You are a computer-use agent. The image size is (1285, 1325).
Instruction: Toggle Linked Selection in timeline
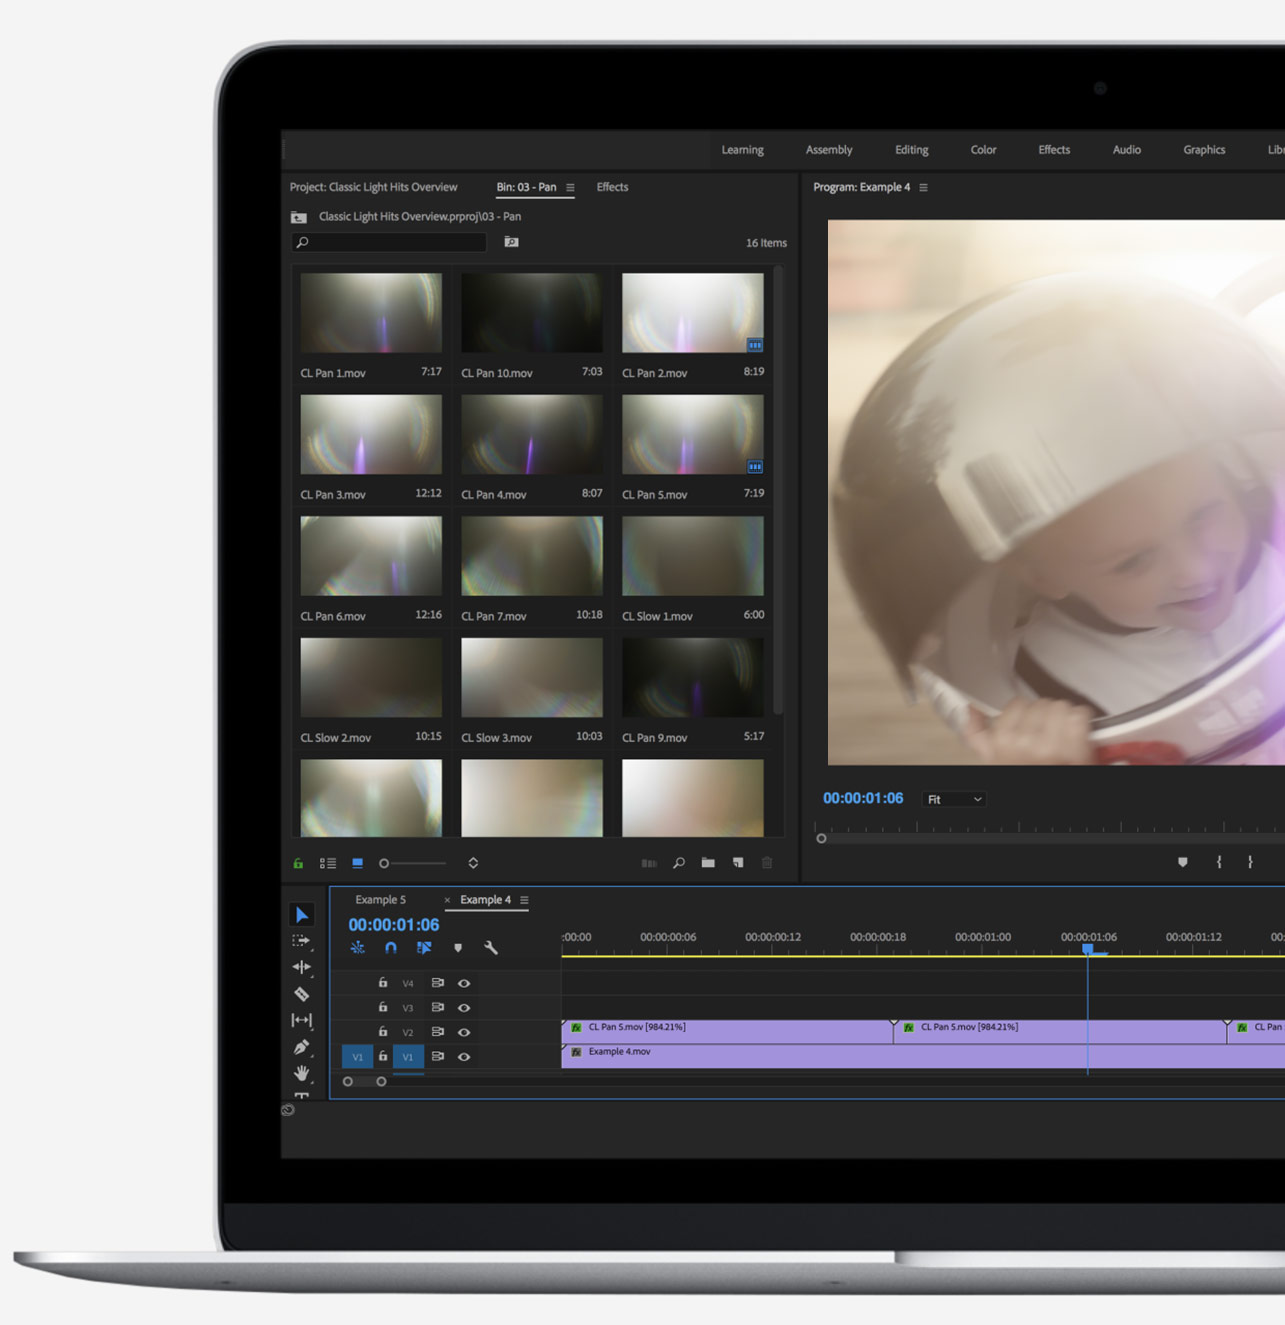click(x=424, y=947)
